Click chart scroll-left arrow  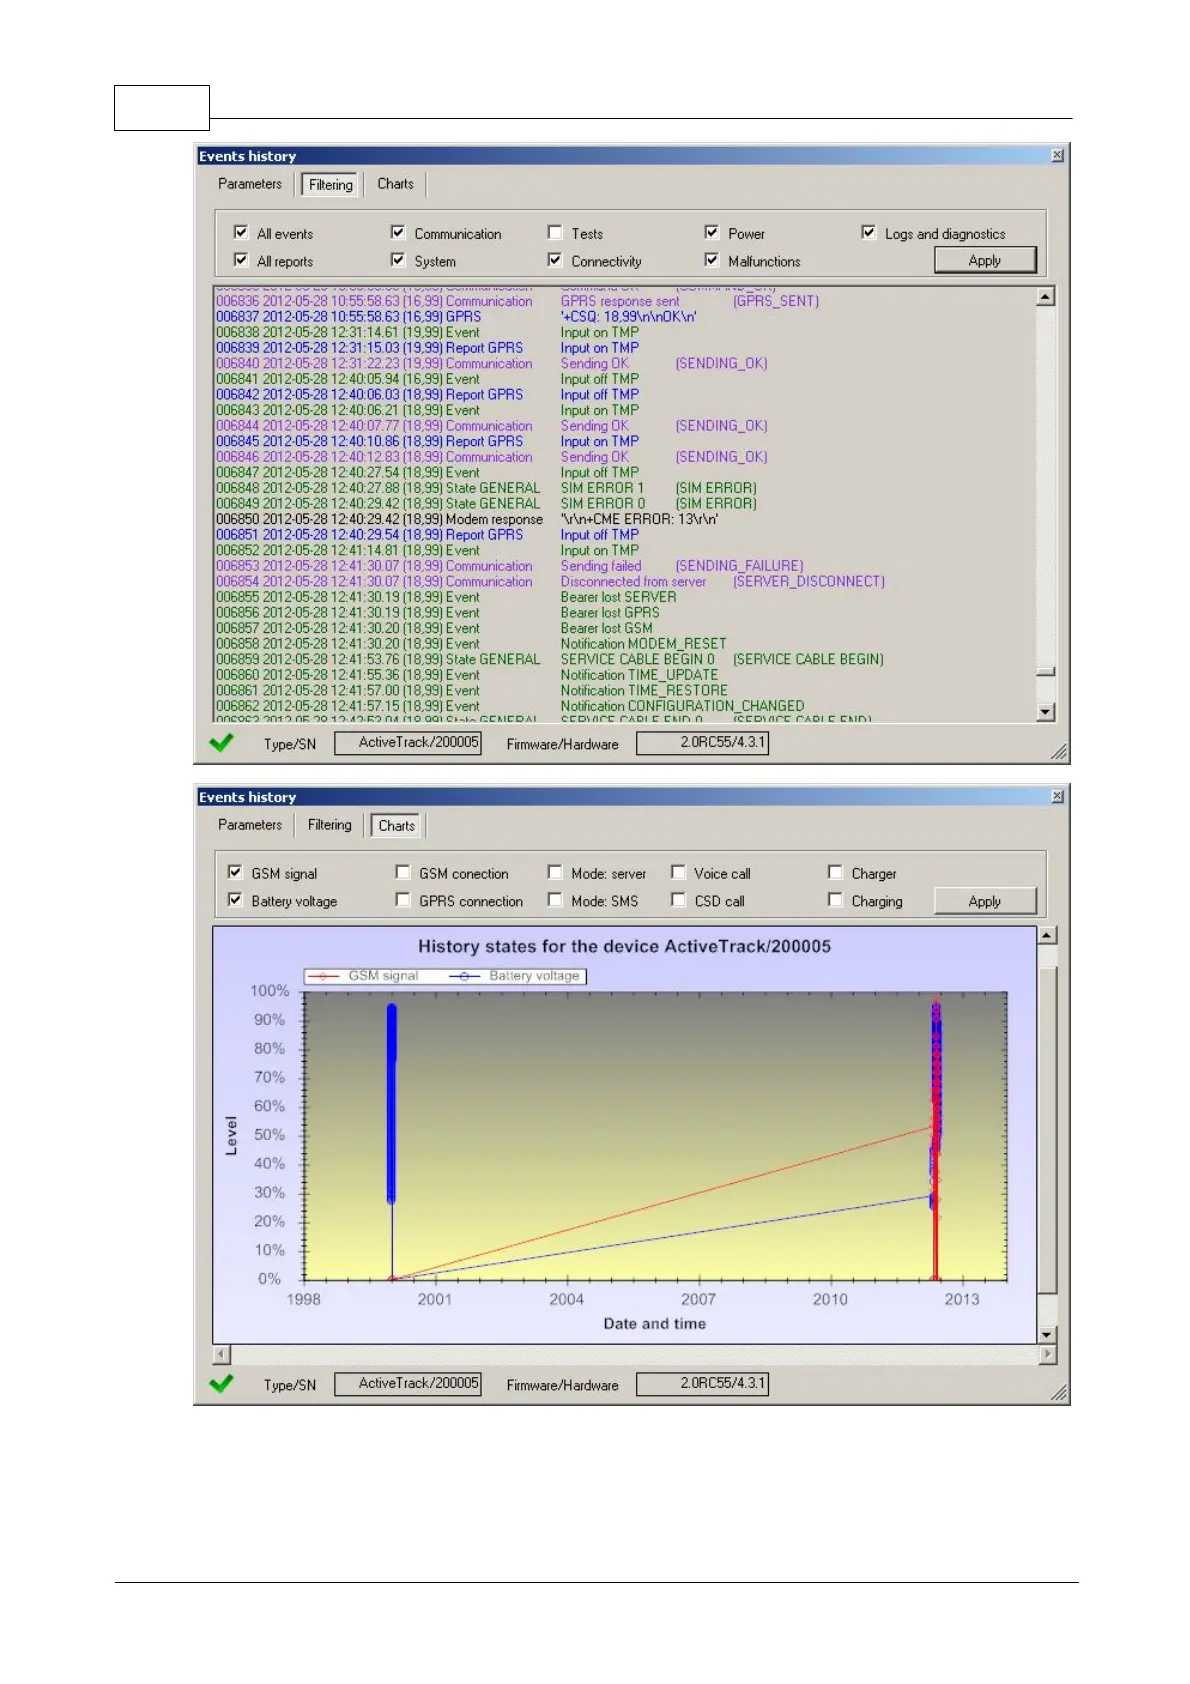tap(222, 1355)
